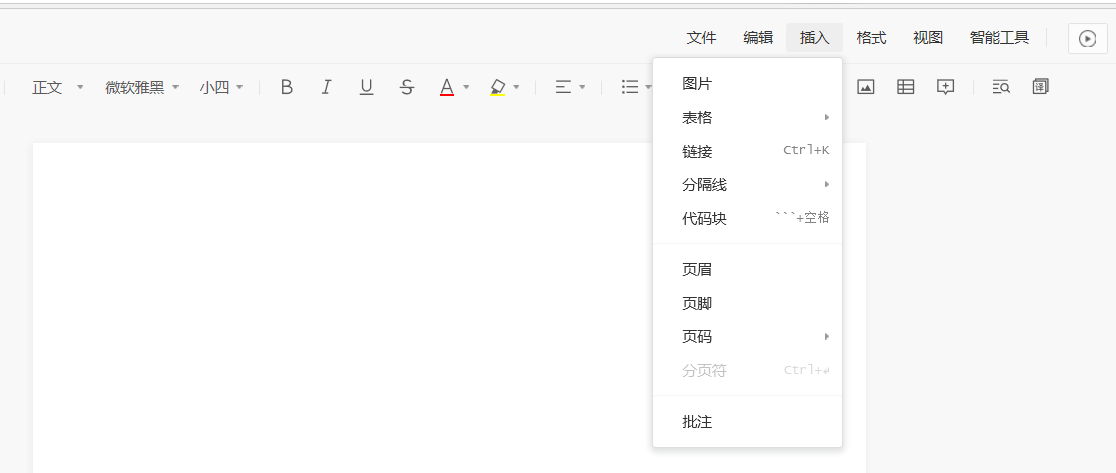Select 图片 from insert menu
Image resolution: width=1116 pixels, height=473 pixels.
pyautogui.click(x=747, y=84)
